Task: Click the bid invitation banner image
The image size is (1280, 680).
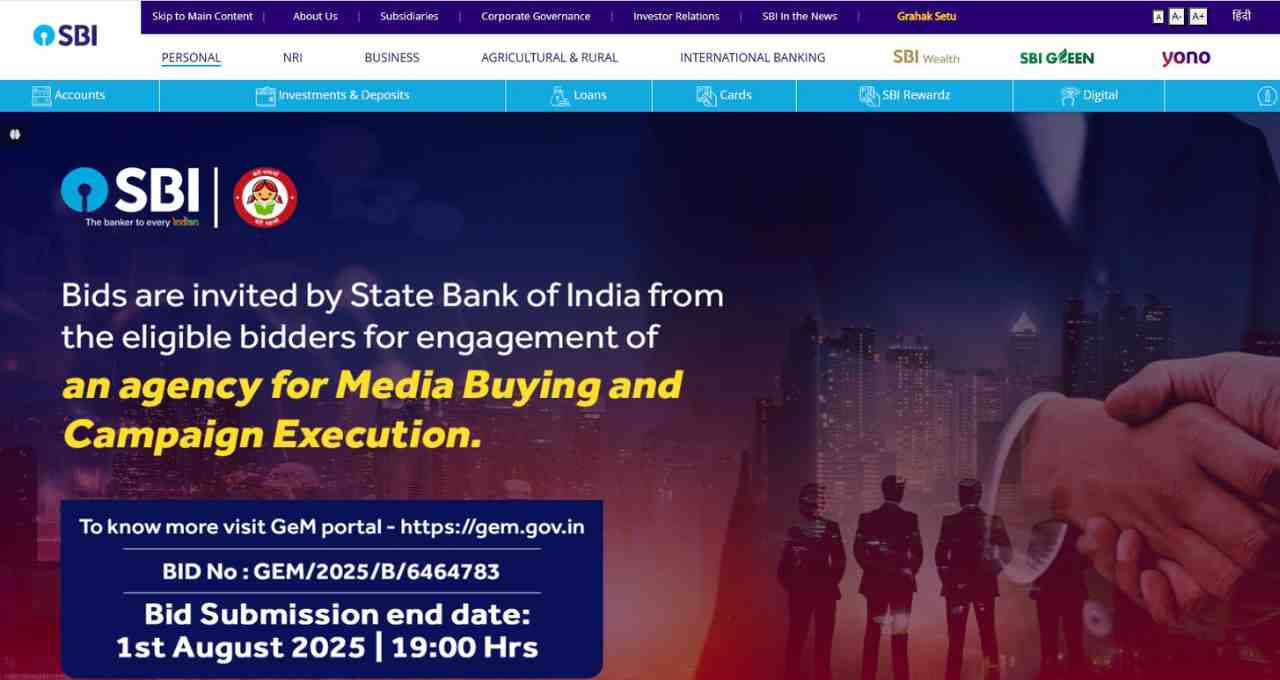Action: 640,396
